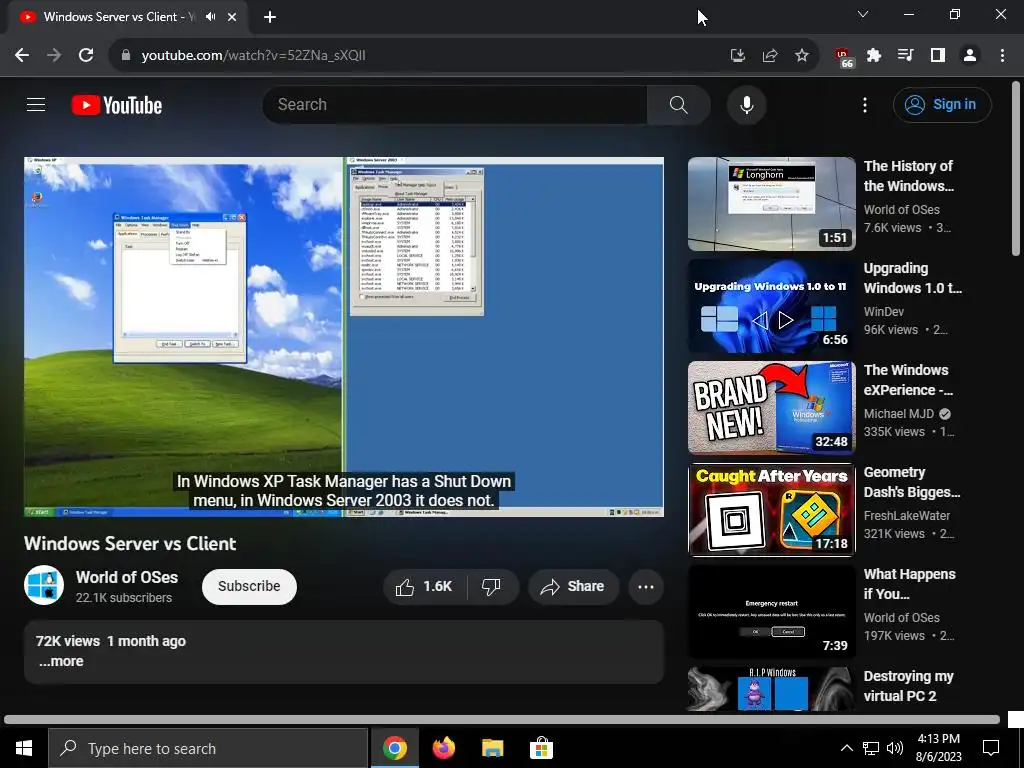Open Chrome three-dot menu
The image size is (1024, 768).
coord(1002,56)
